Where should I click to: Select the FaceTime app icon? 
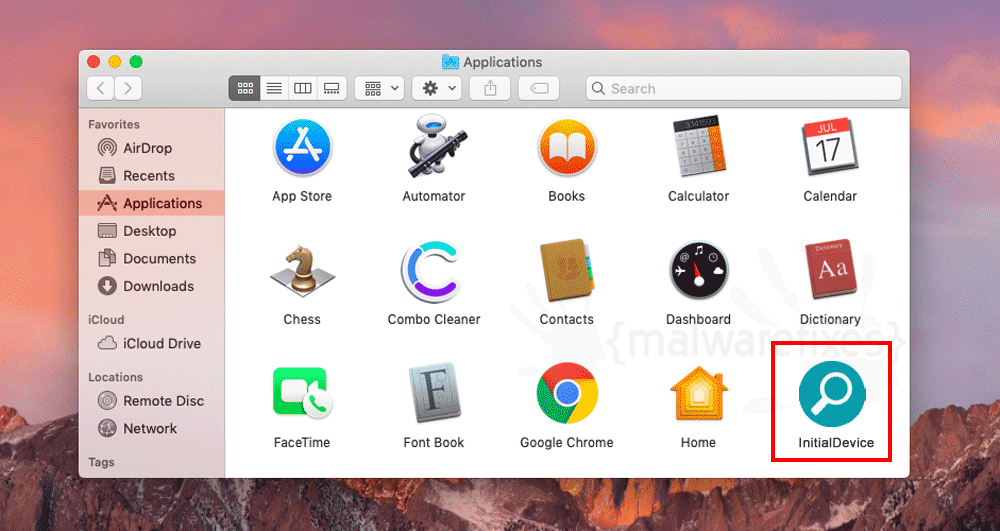(302, 393)
